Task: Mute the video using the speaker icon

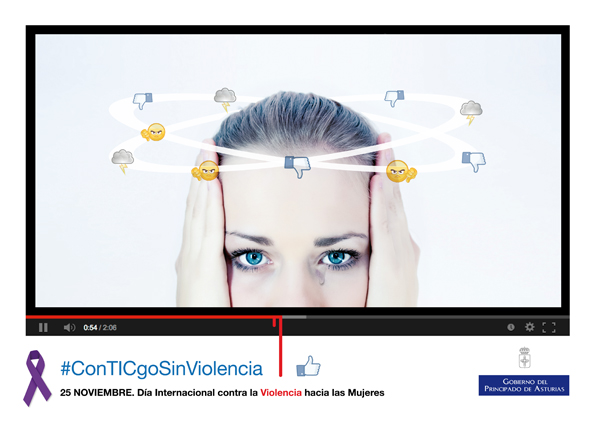Action: [x=69, y=327]
